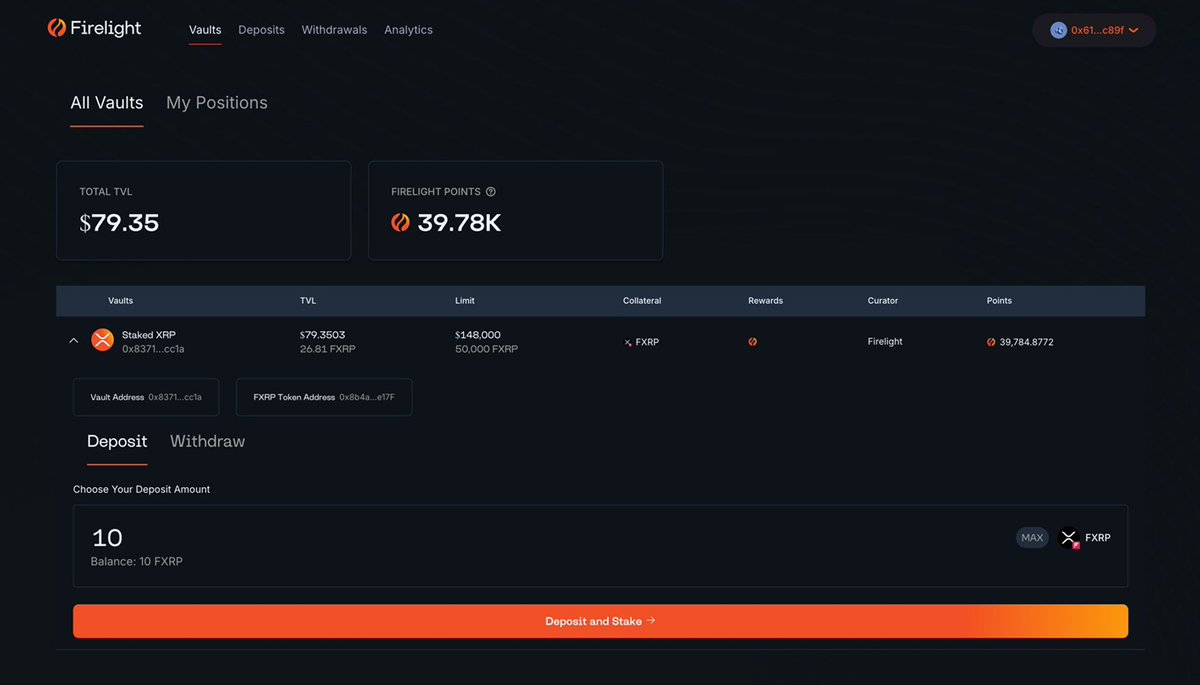Click the Firelight rewards icon in the Rewards column
The width and height of the screenshot is (1200, 685).
pos(752,341)
